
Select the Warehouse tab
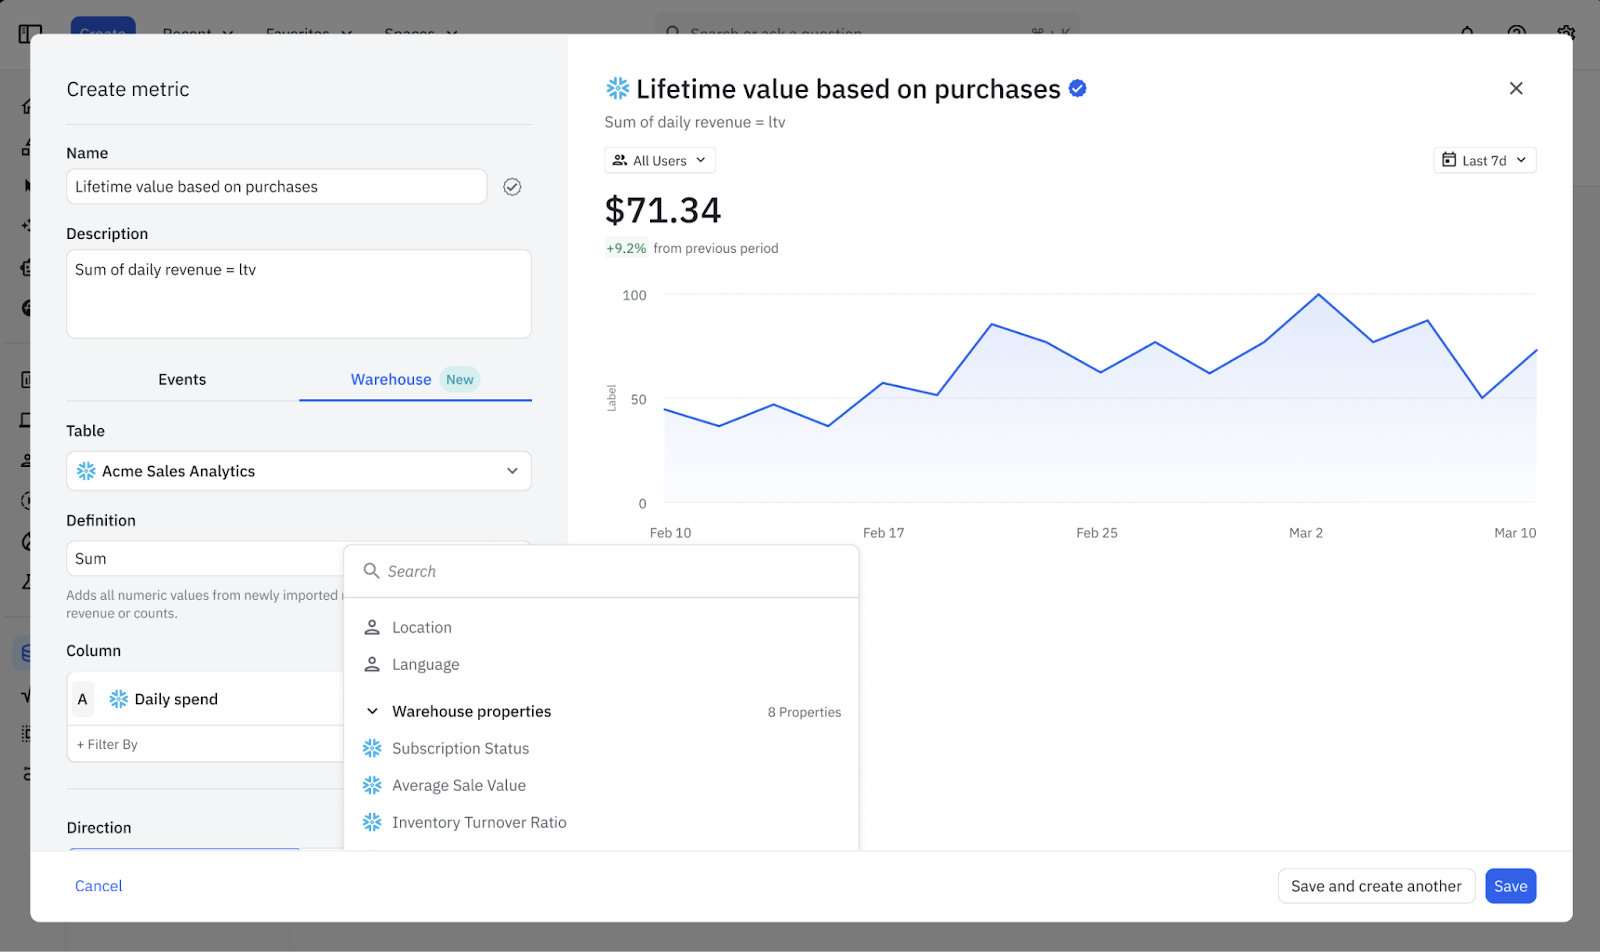[x=391, y=379]
